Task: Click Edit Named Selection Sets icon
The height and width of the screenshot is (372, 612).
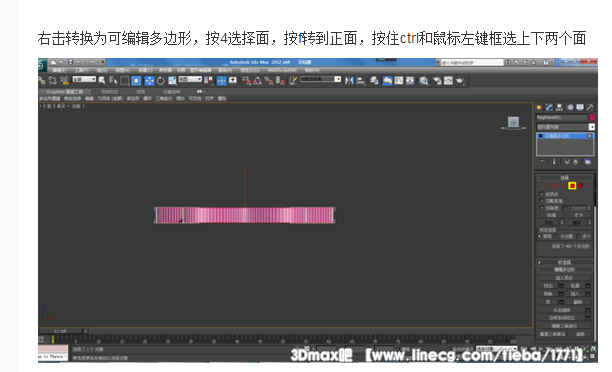Action: coord(293,80)
